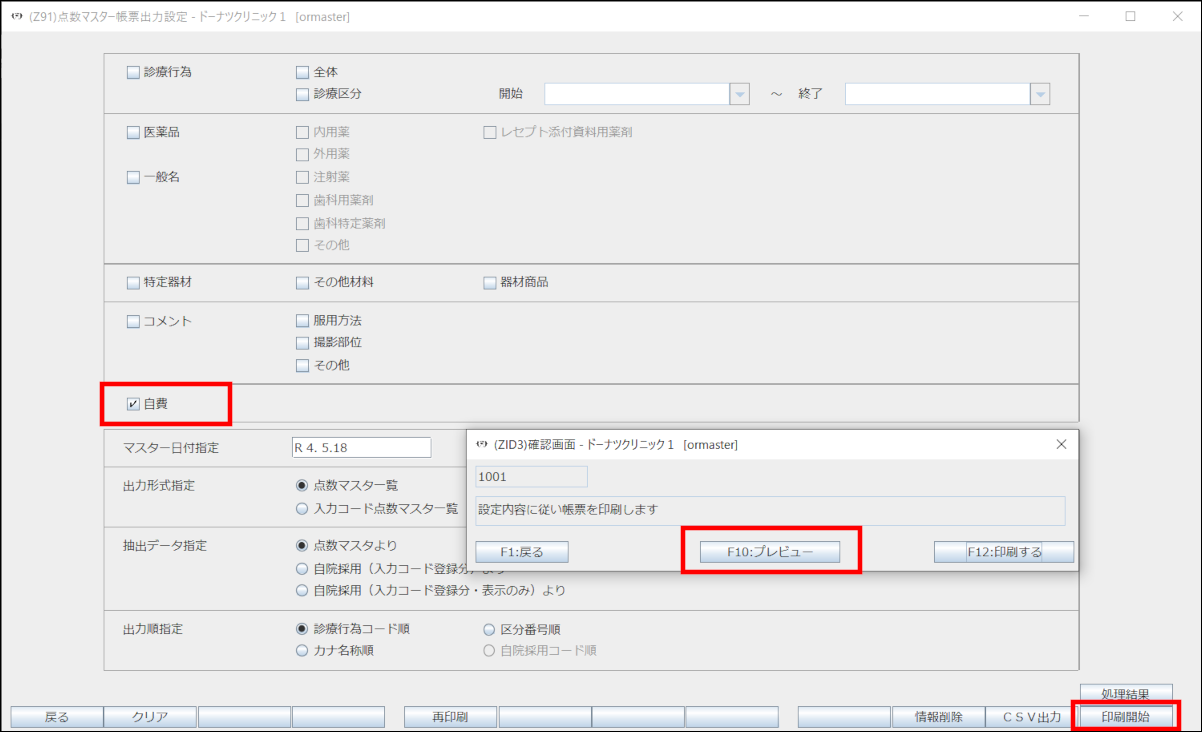Screen dimensions: 1202x732
Task: Expand the 終了 dropdown arrow
Action: pyautogui.click(x=1040, y=94)
